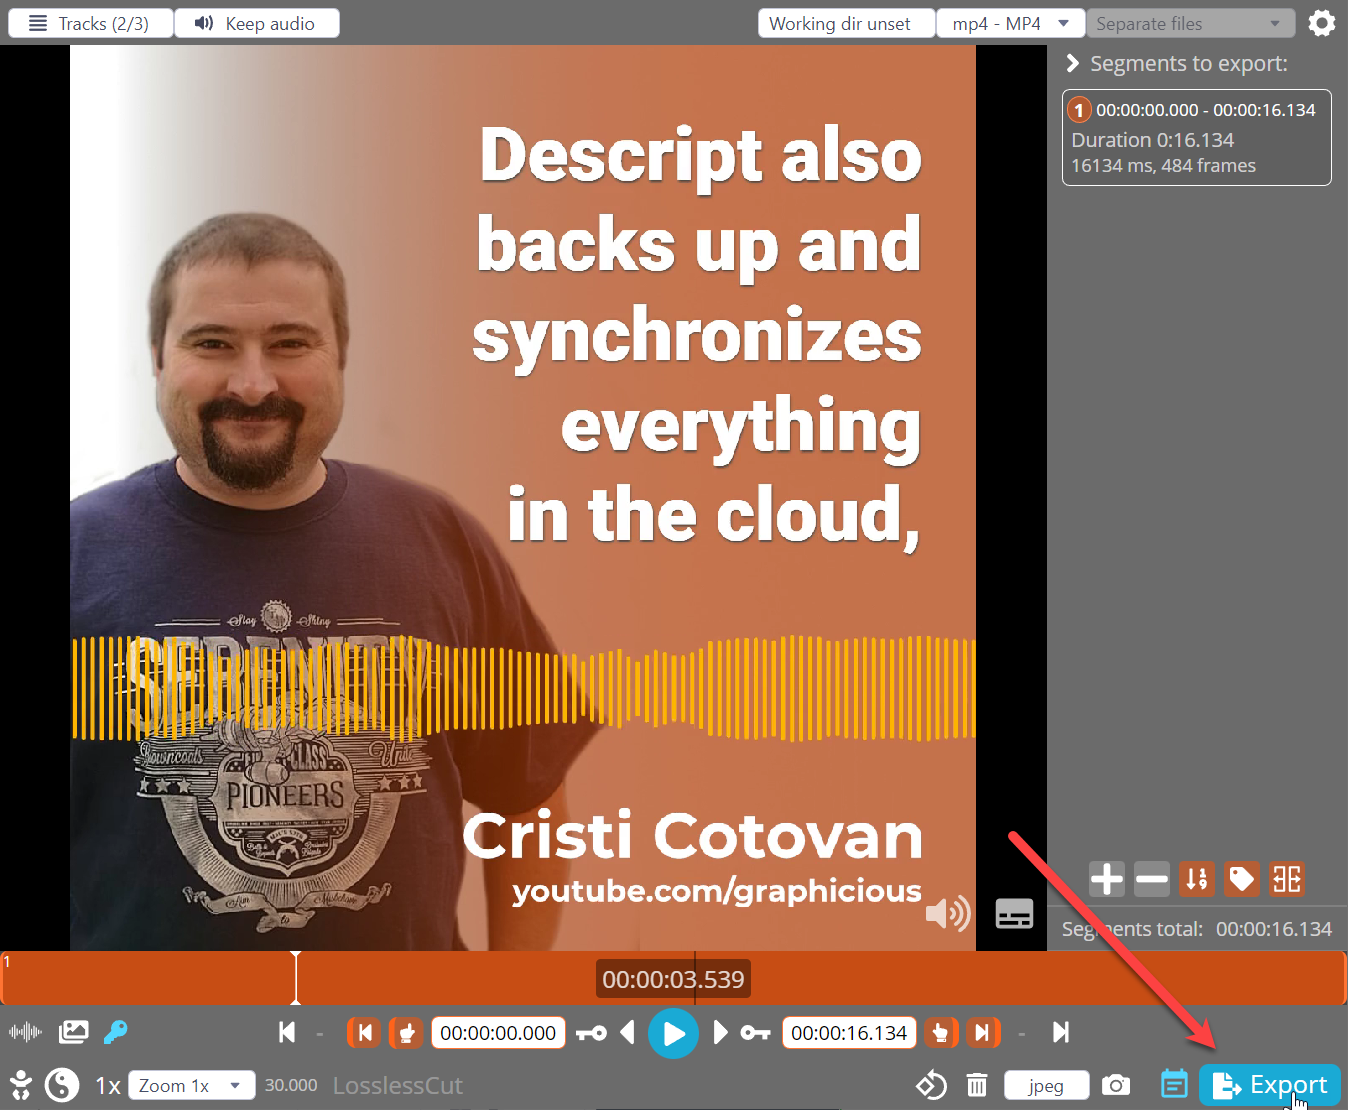This screenshot has width=1348, height=1110.
Task: Click the Export button
Action: [1270, 1085]
